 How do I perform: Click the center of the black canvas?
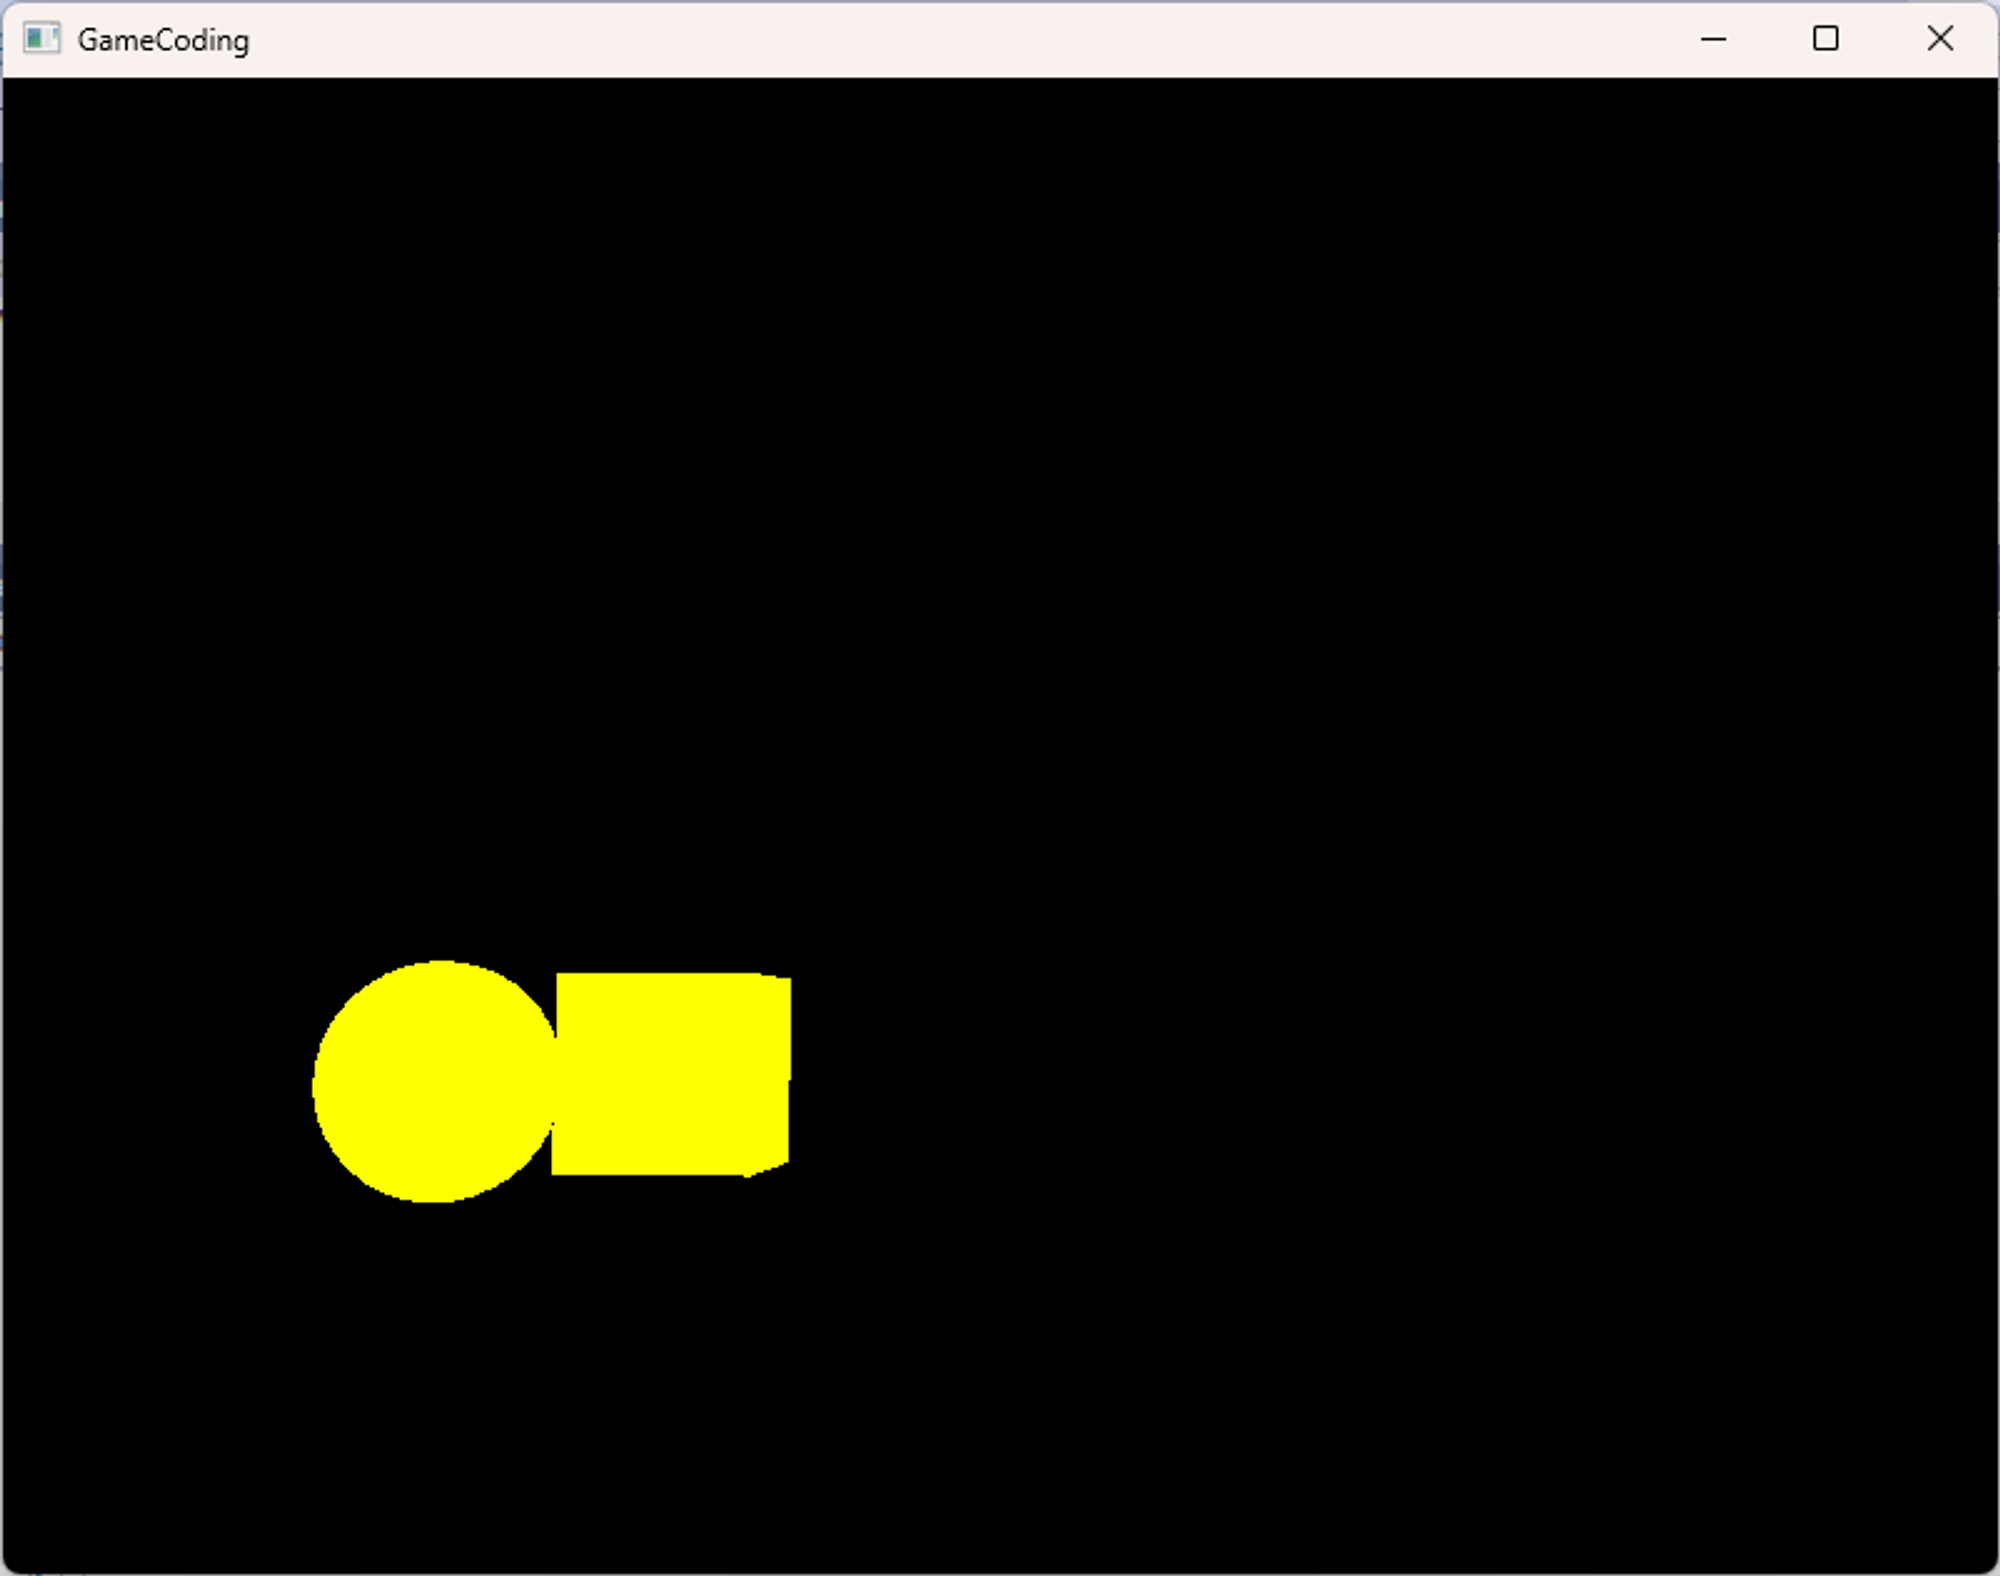1000,825
